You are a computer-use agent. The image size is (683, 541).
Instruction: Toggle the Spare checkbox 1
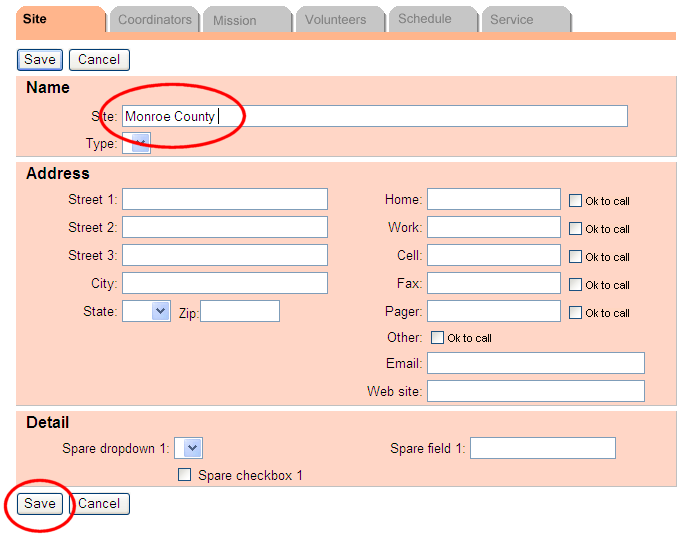[x=184, y=475]
